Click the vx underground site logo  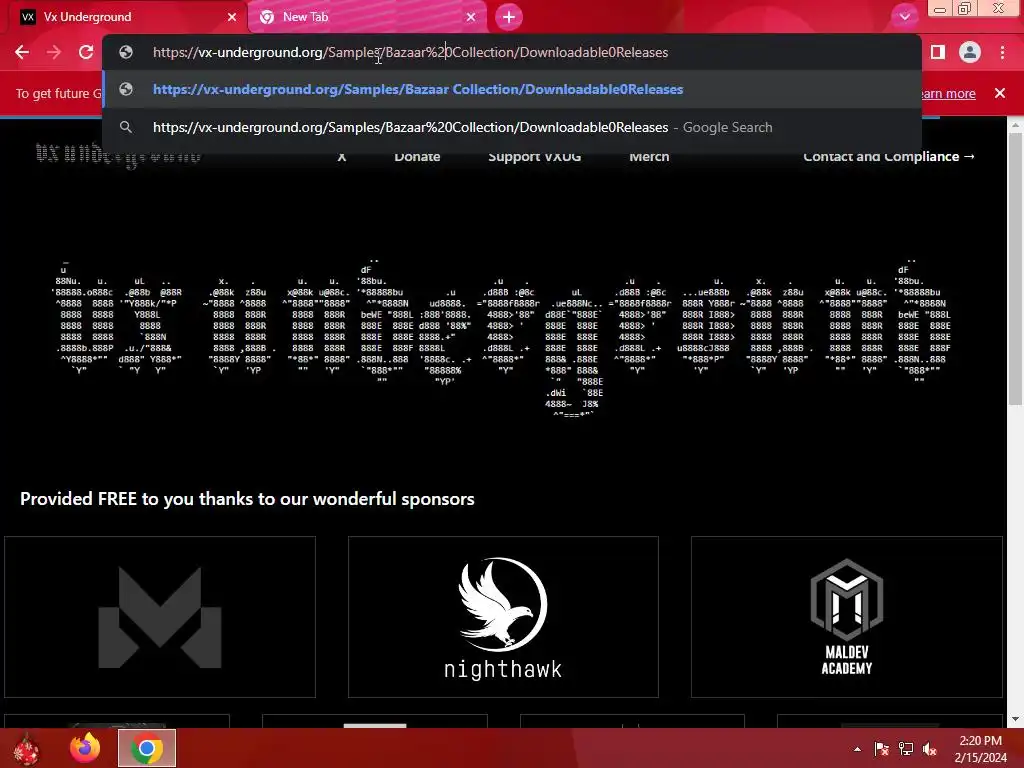(118, 157)
